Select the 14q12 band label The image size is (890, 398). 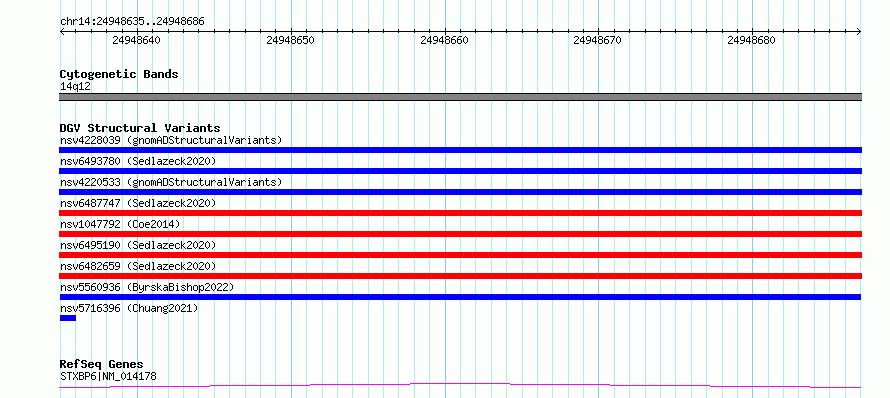(75, 86)
